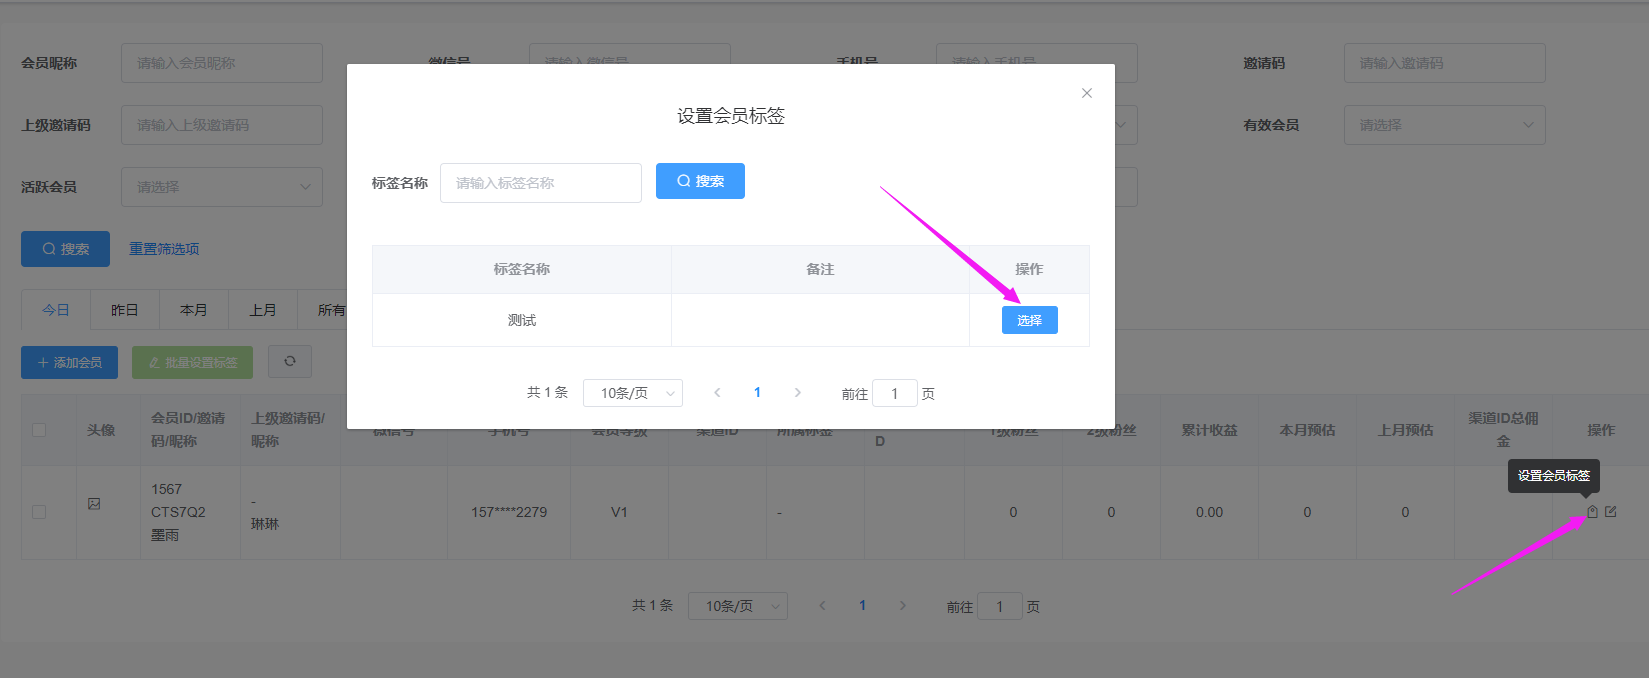Switch to the 今日 tab
The height and width of the screenshot is (678, 1649).
[x=56, y=310]
